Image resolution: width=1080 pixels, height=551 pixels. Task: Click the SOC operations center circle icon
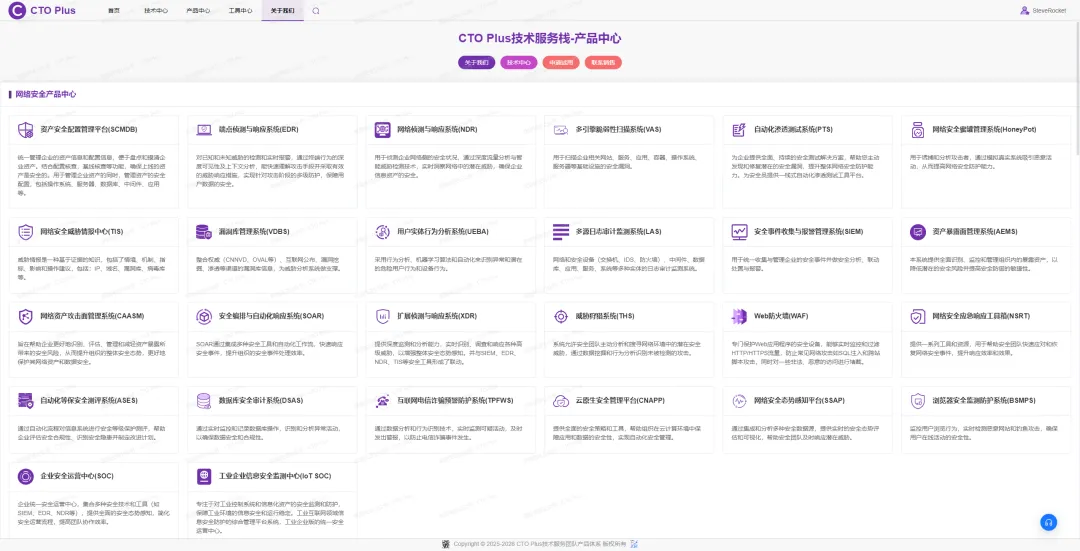tap(25, 477)
